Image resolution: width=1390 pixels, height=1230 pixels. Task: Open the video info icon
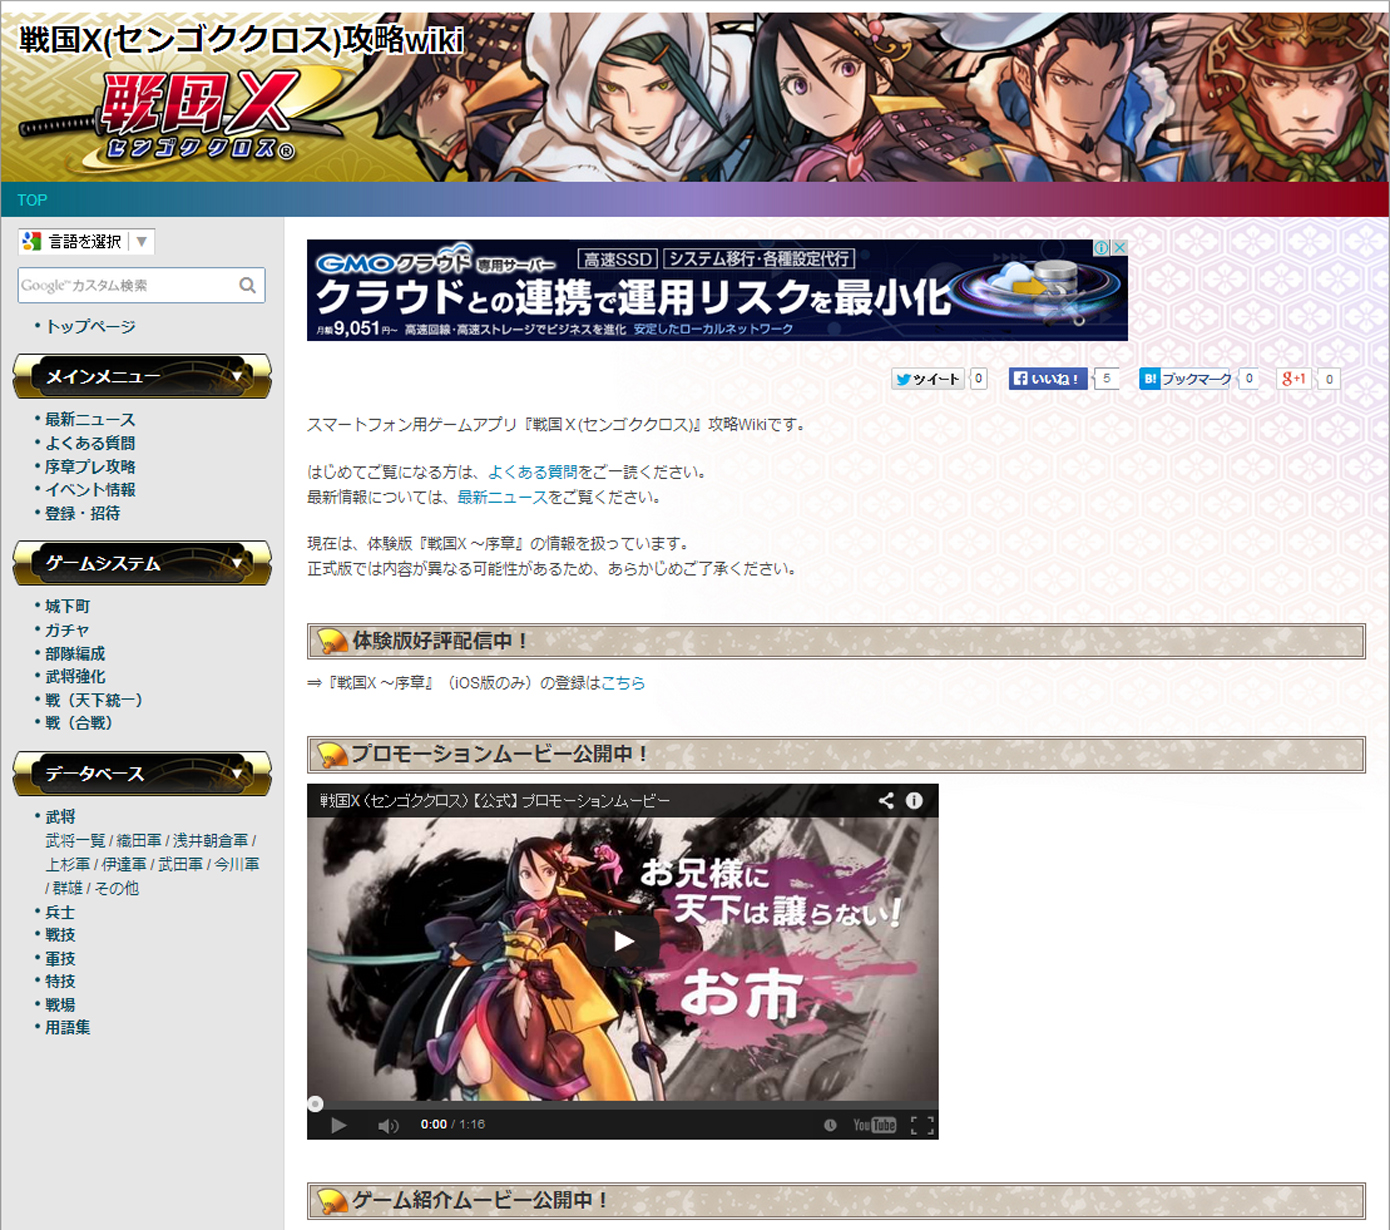point(914,800)
